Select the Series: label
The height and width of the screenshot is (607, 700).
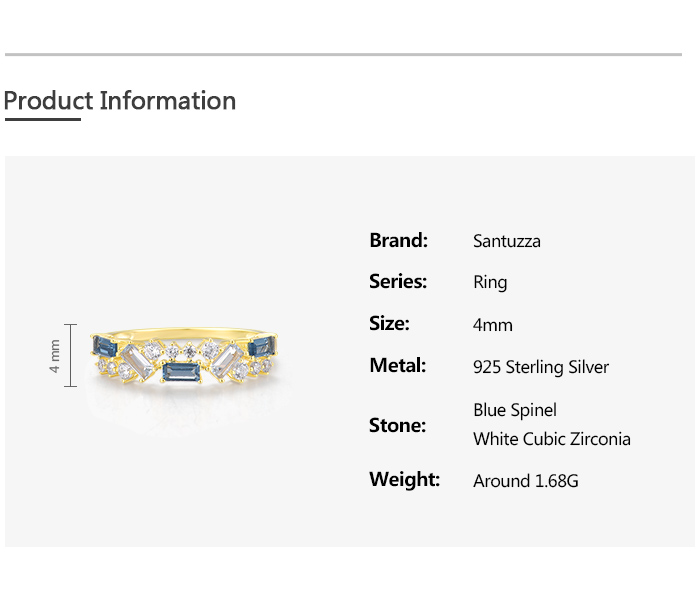[398, 282]
